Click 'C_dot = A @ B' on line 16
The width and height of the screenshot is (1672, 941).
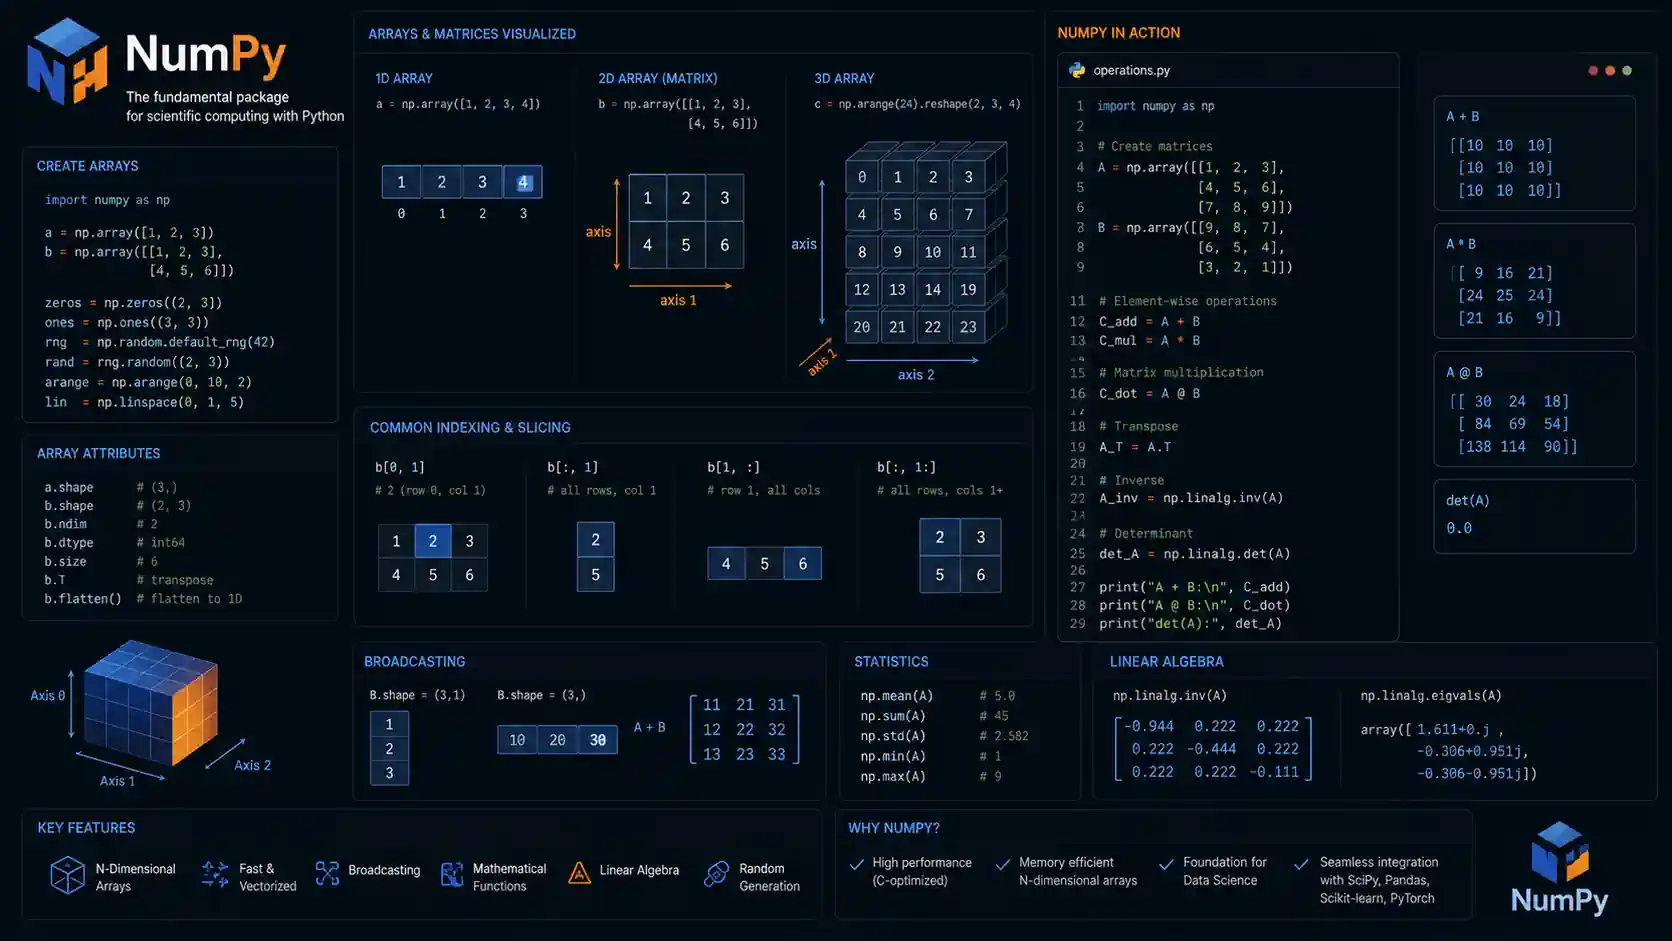pos(1149,393)
